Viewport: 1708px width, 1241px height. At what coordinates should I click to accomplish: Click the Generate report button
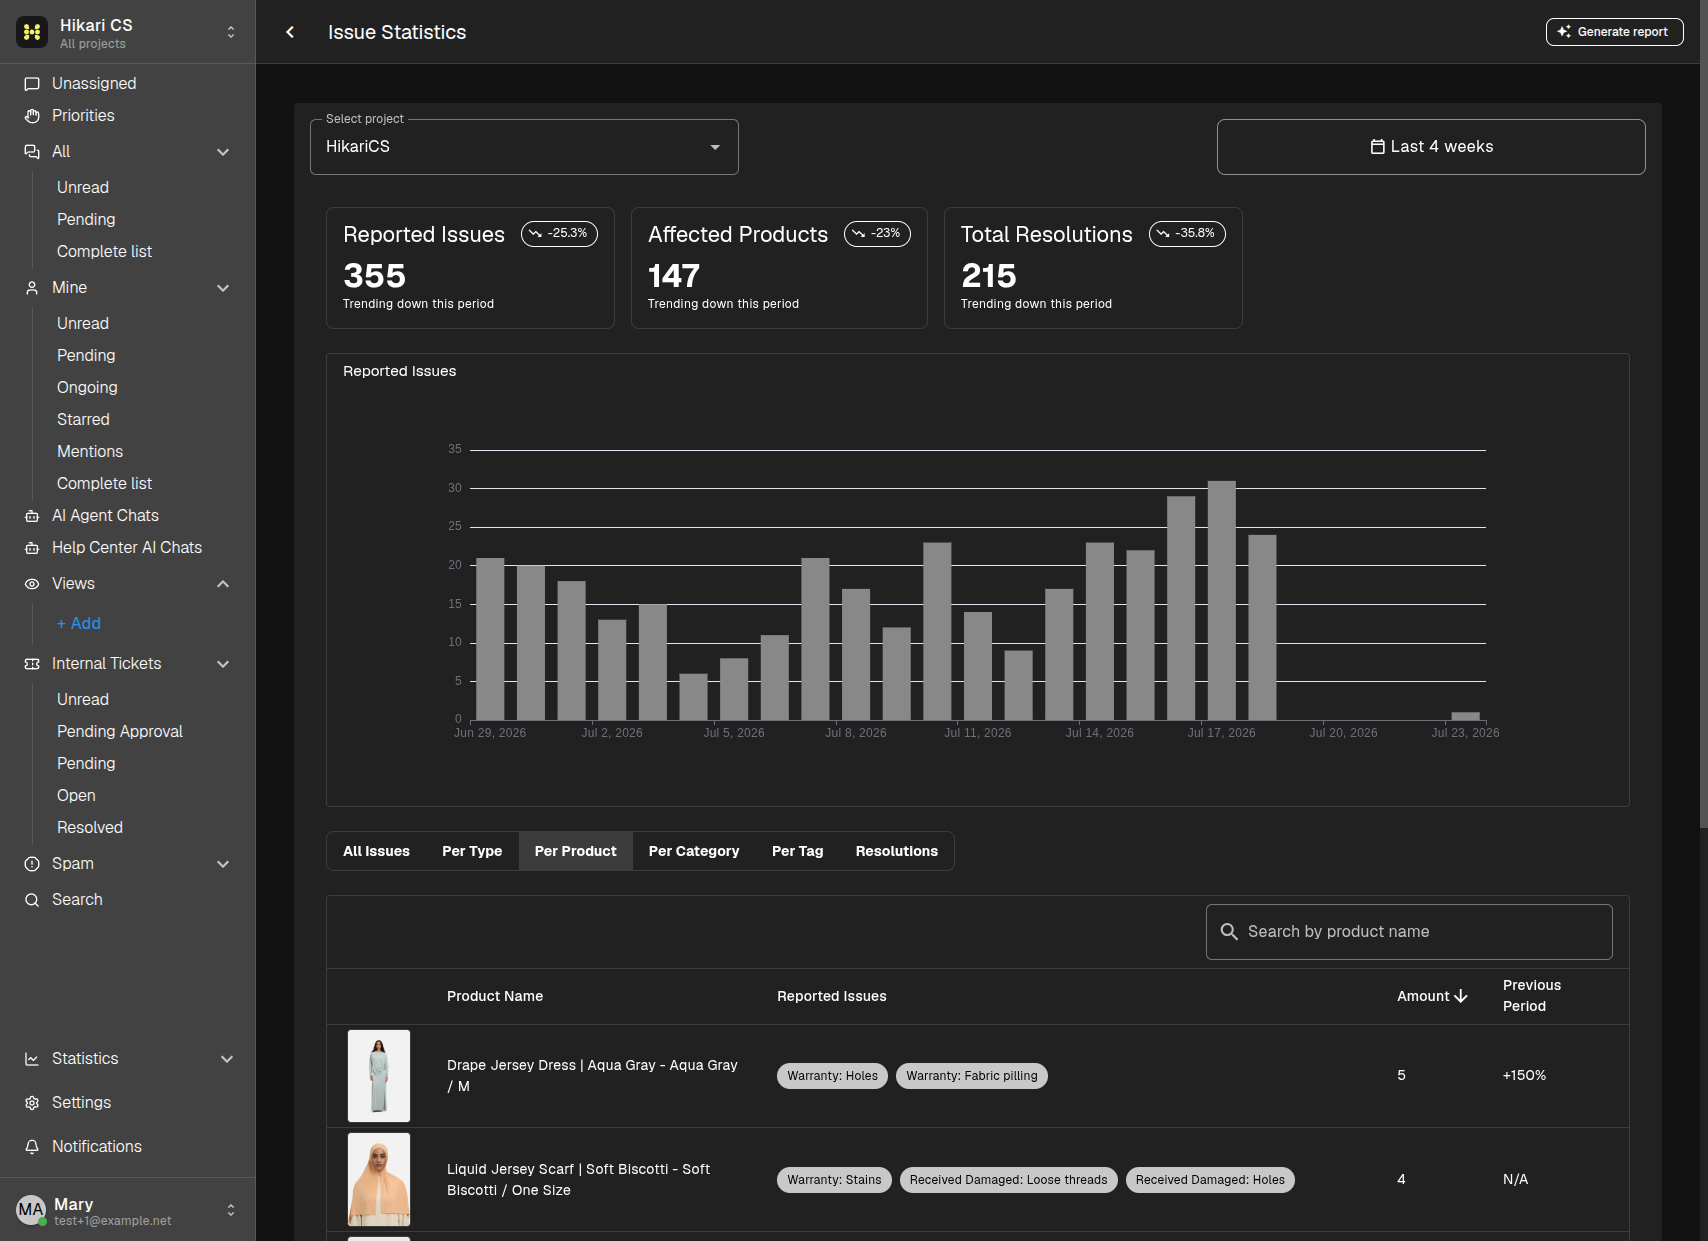click(x=1614, y=32)
